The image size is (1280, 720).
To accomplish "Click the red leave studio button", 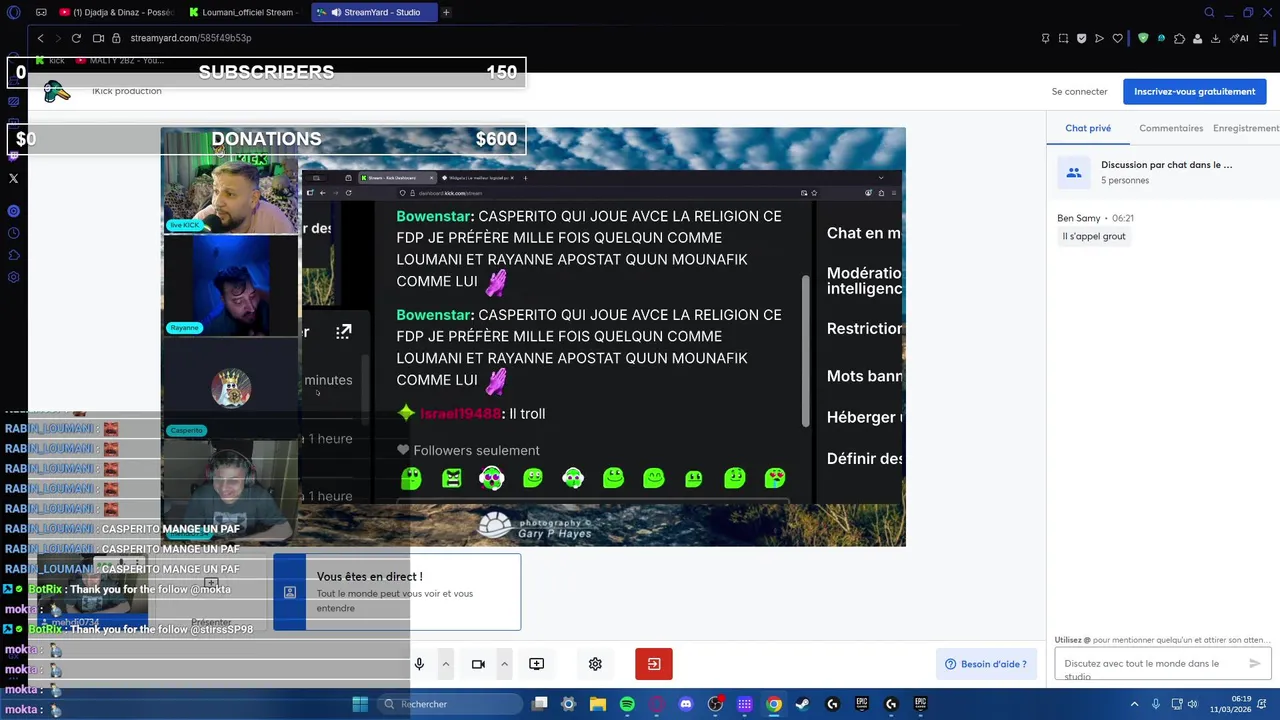I will click(654, 664).
